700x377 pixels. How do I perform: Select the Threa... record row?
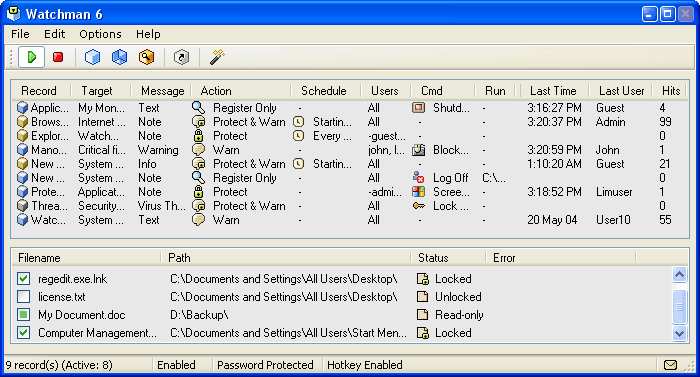tap(350, 206)
